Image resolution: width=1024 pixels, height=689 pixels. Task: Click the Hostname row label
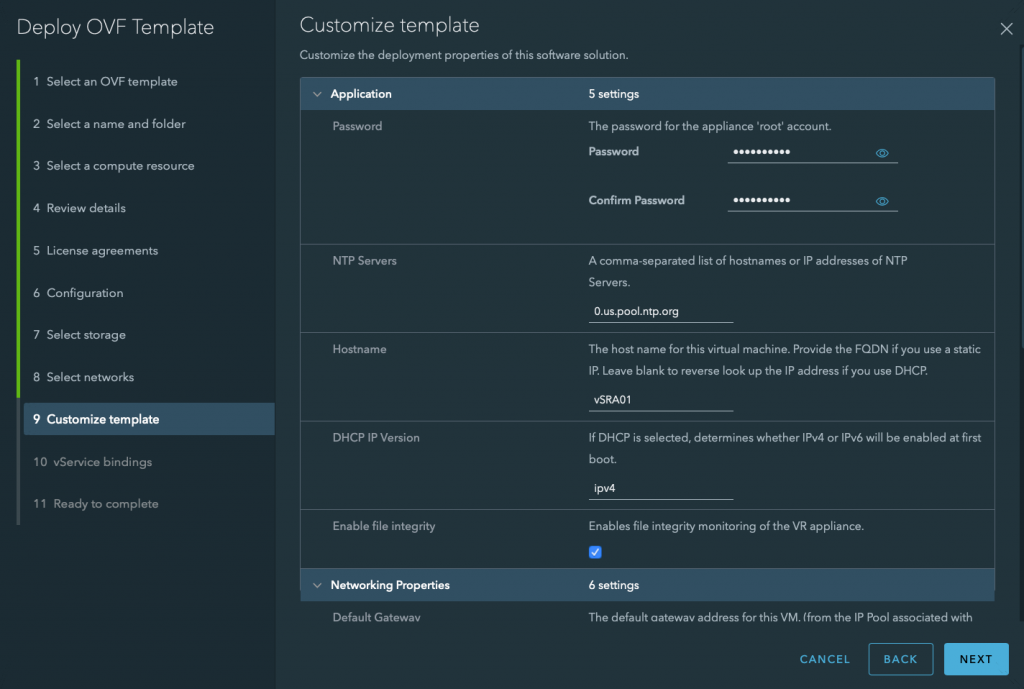[x=359, y=349]
